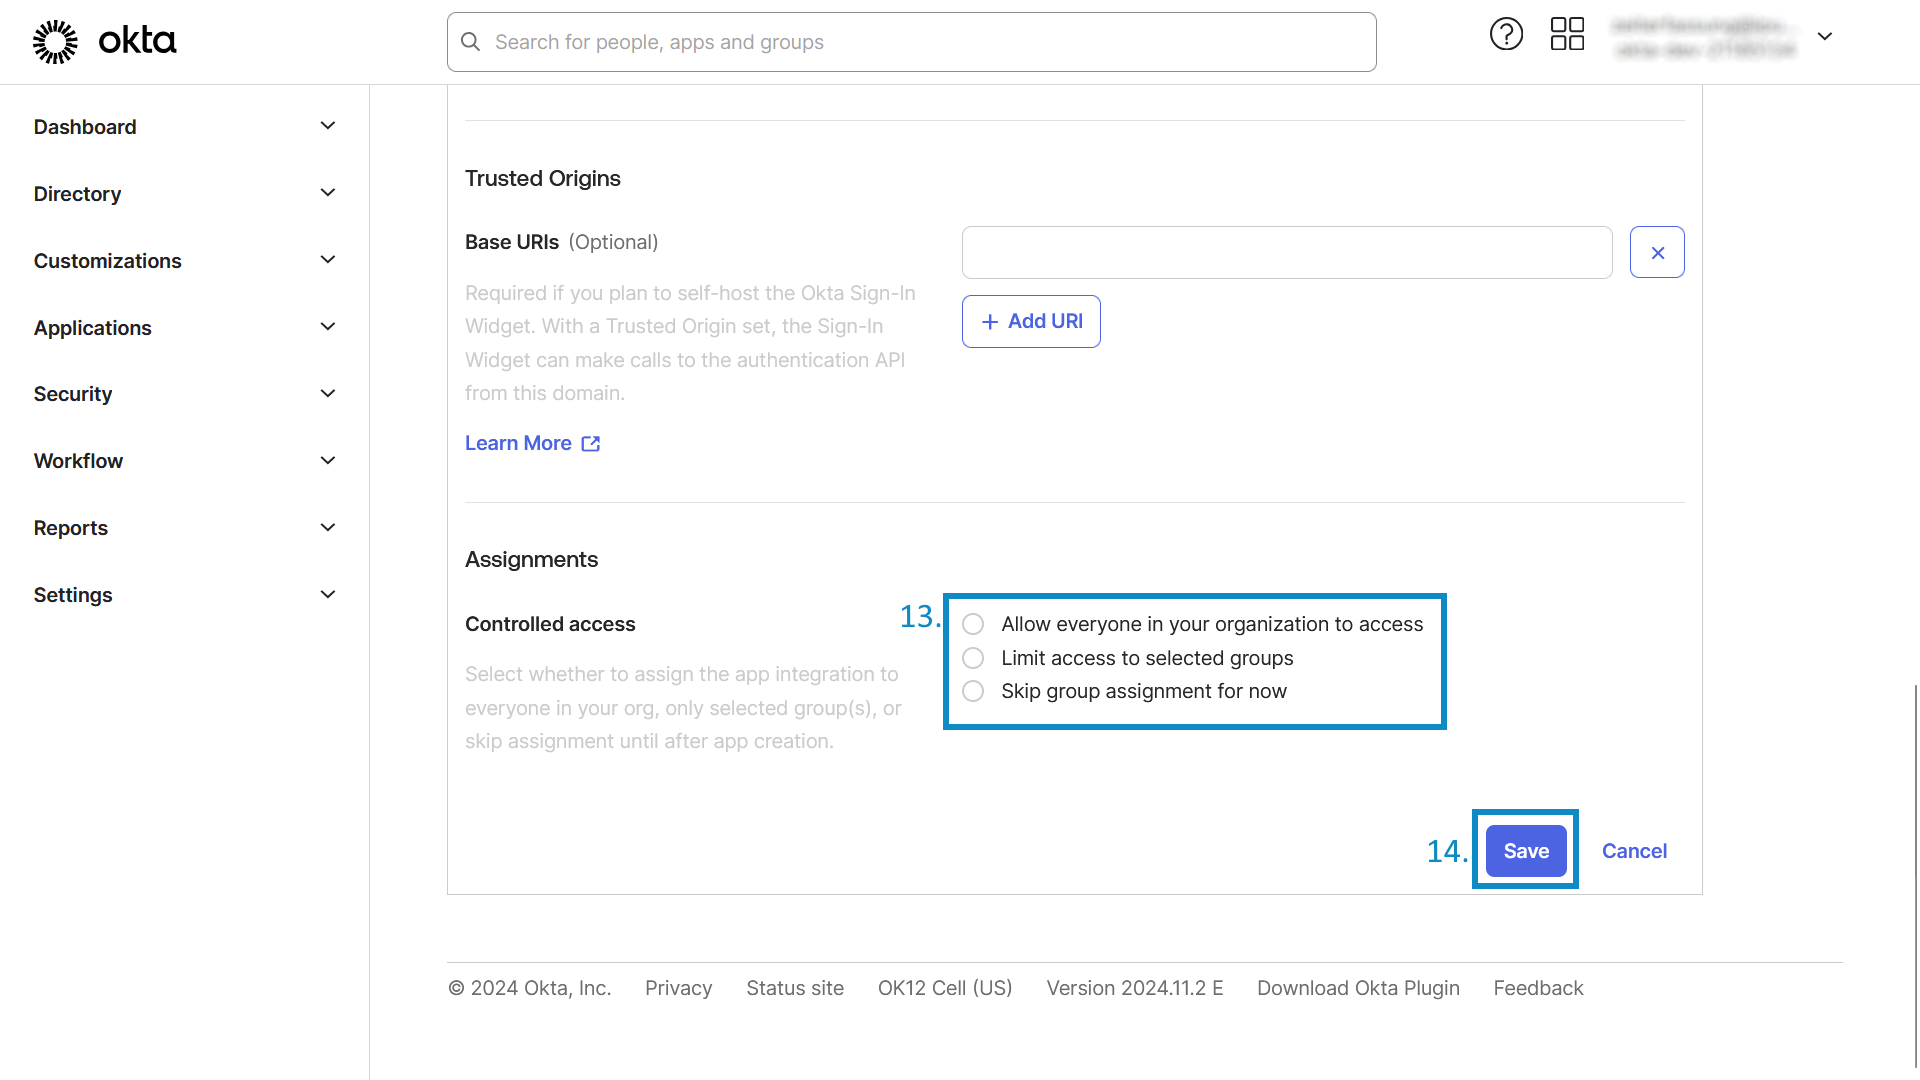Expand the Dashboard chevron
Image resolution: width=1920 pixels, height=1080 pixels.
328,126
